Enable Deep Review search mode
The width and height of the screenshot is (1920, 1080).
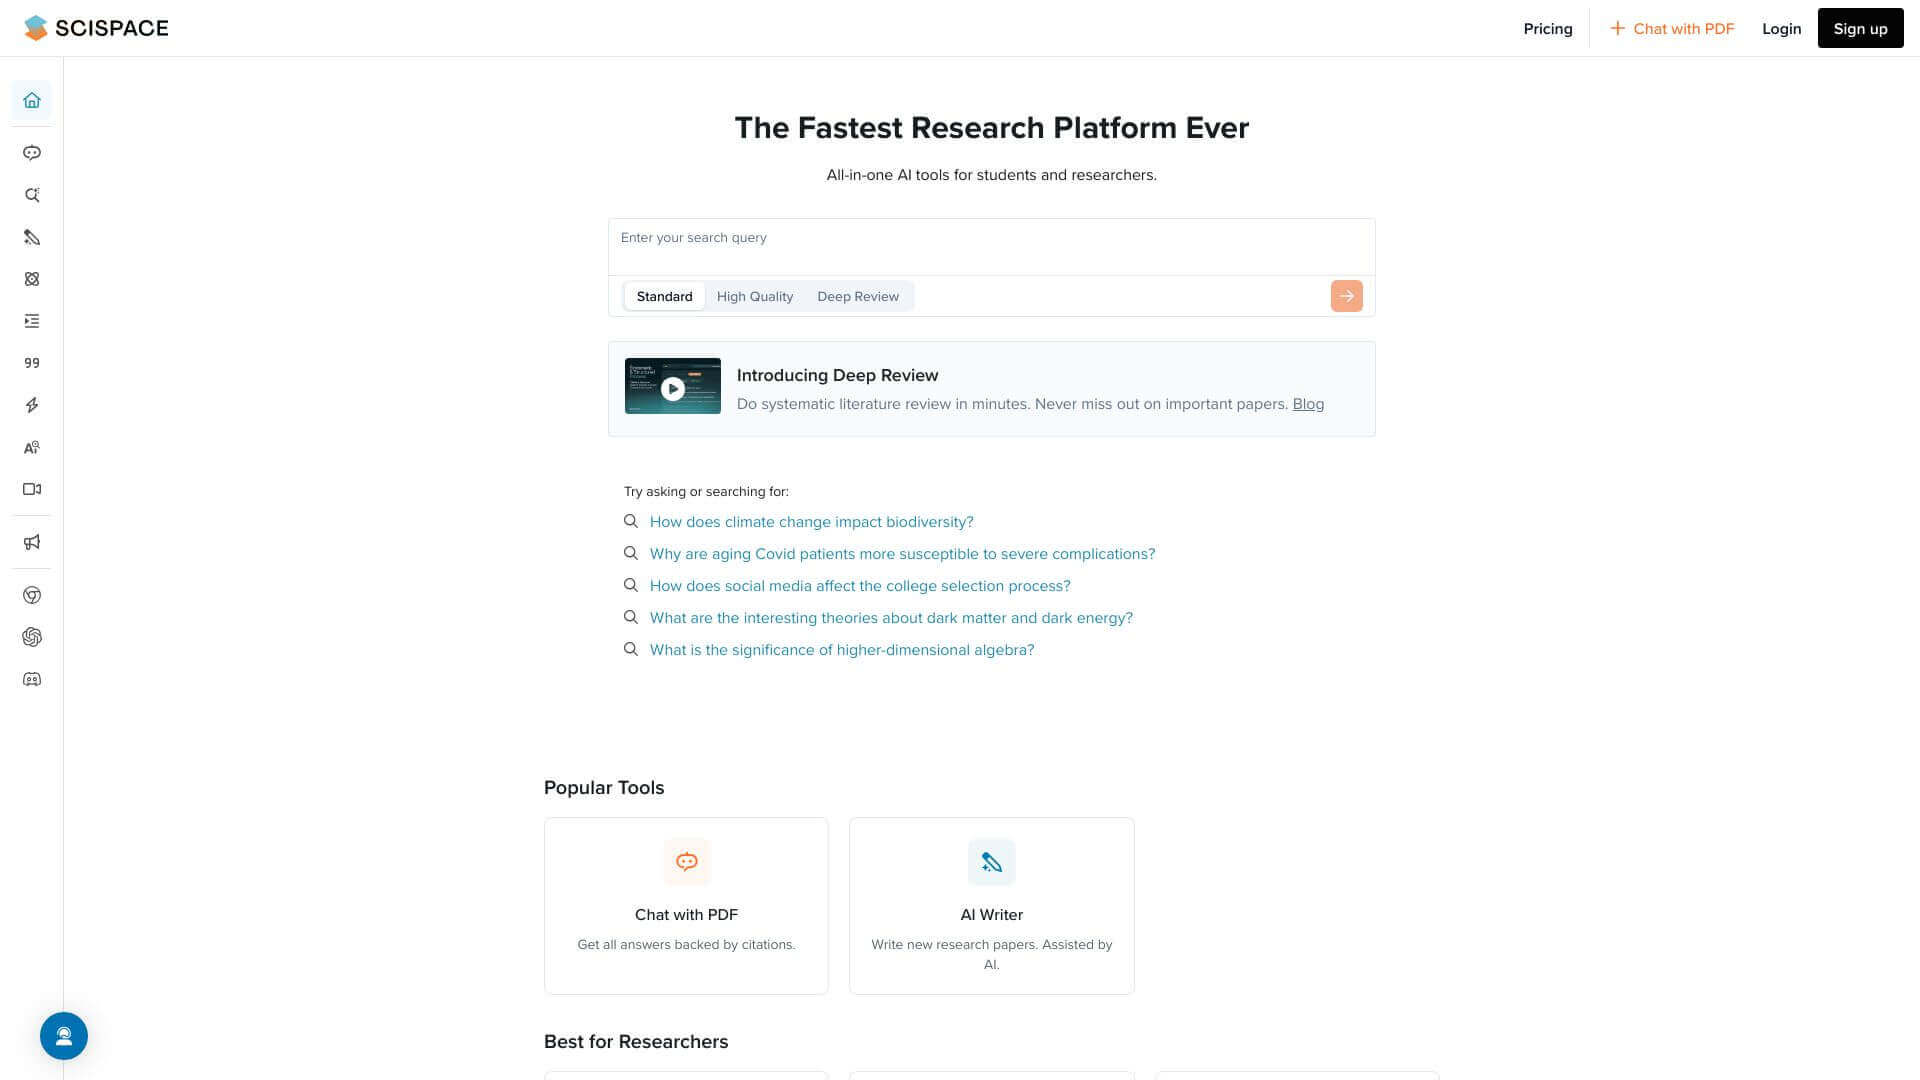click(x=858, y=296)
